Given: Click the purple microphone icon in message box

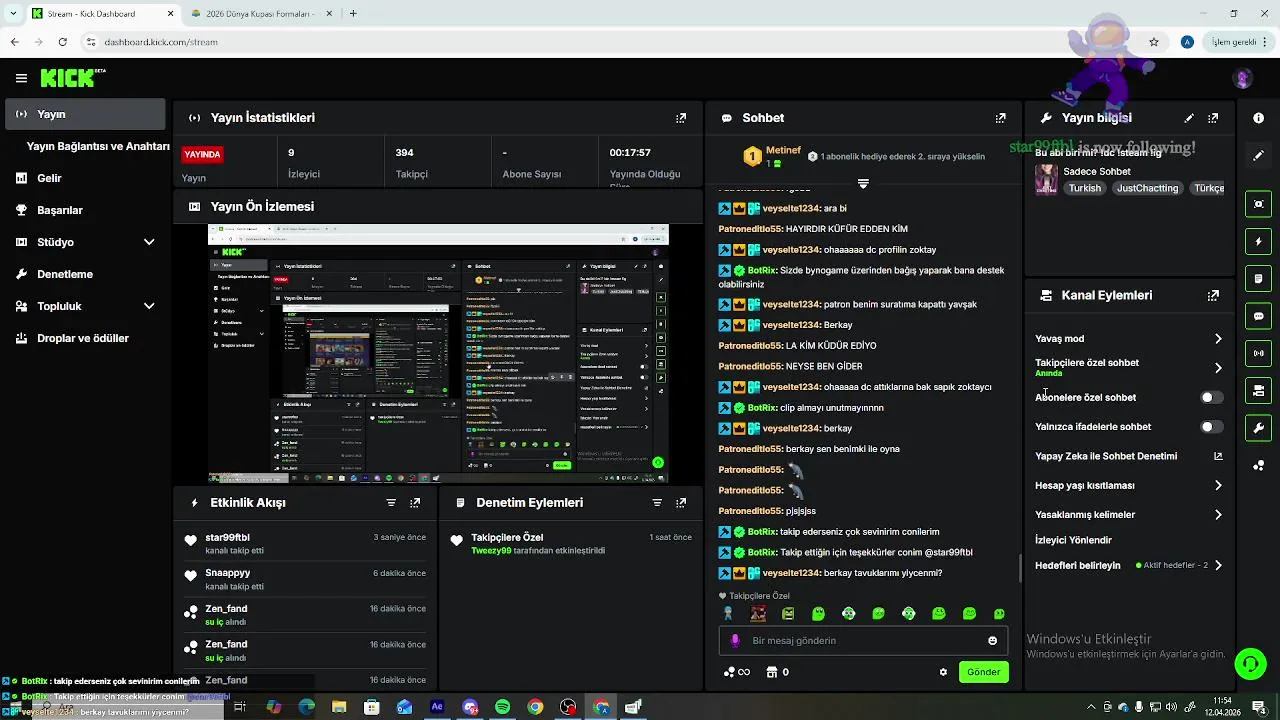Looking at the screenshot, I should (x=735, y=641).
